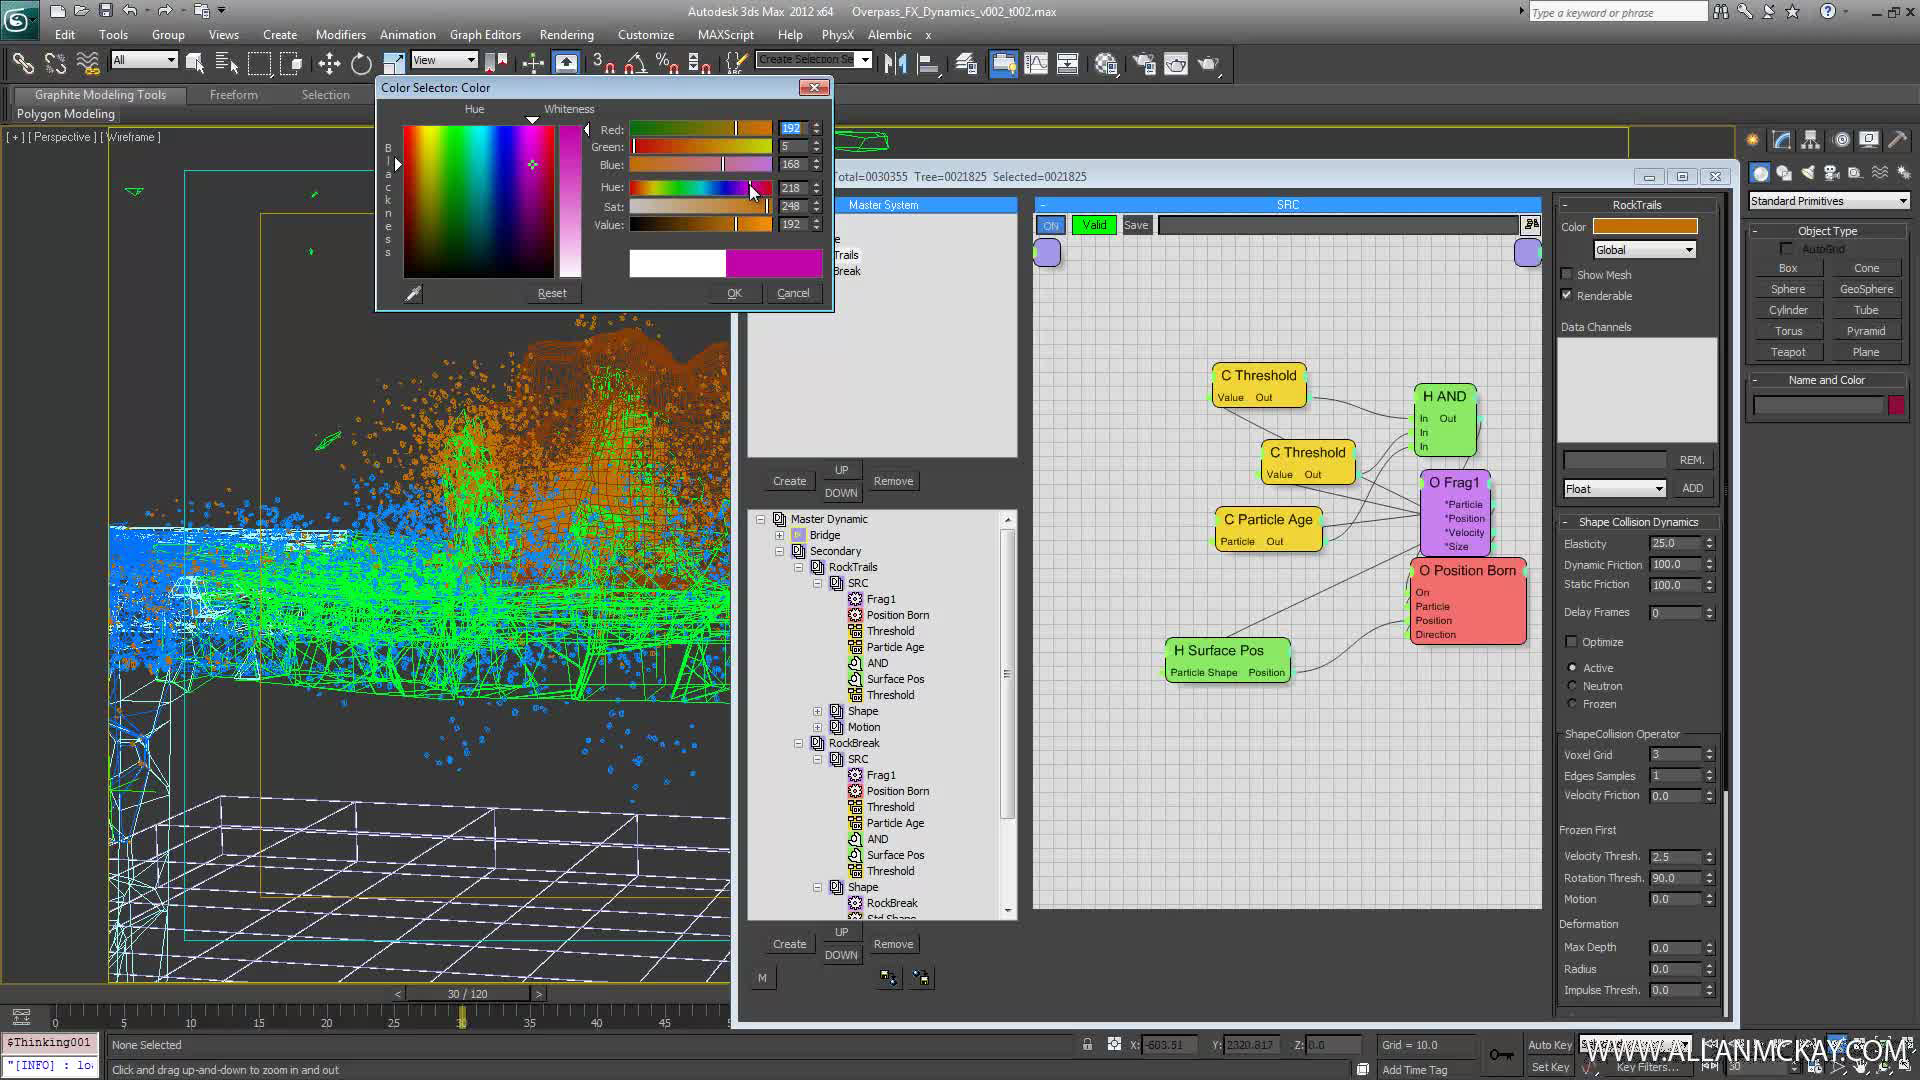Screen dimensions: 1920x1080
Task: Switch to the Freeform ribbon tab
Action: point(234,95)
